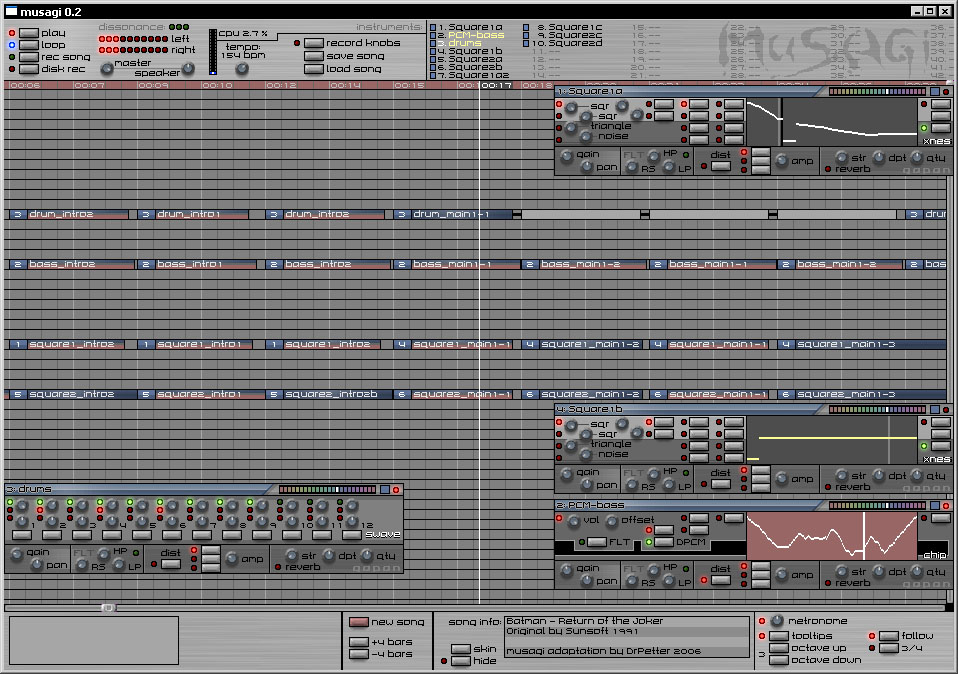Enable disk rec button
Screen dimensions: 958x674
pyautogui.click(x=29, y=68)
